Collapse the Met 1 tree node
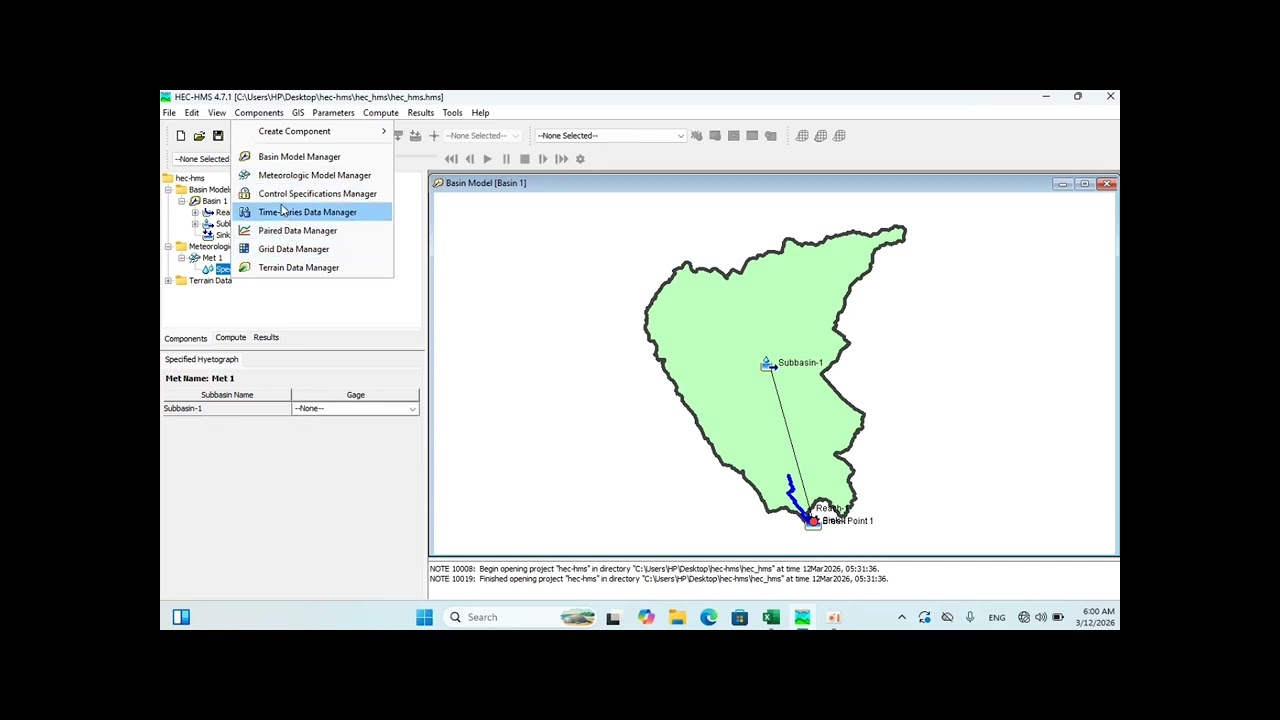 point(182,258)
